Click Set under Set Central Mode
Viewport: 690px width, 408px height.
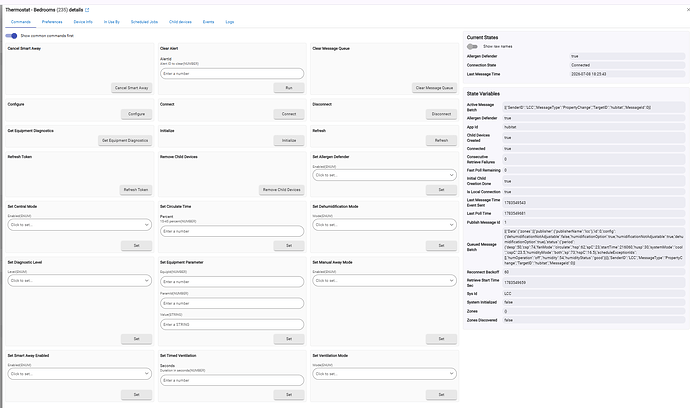click(136, 245)
